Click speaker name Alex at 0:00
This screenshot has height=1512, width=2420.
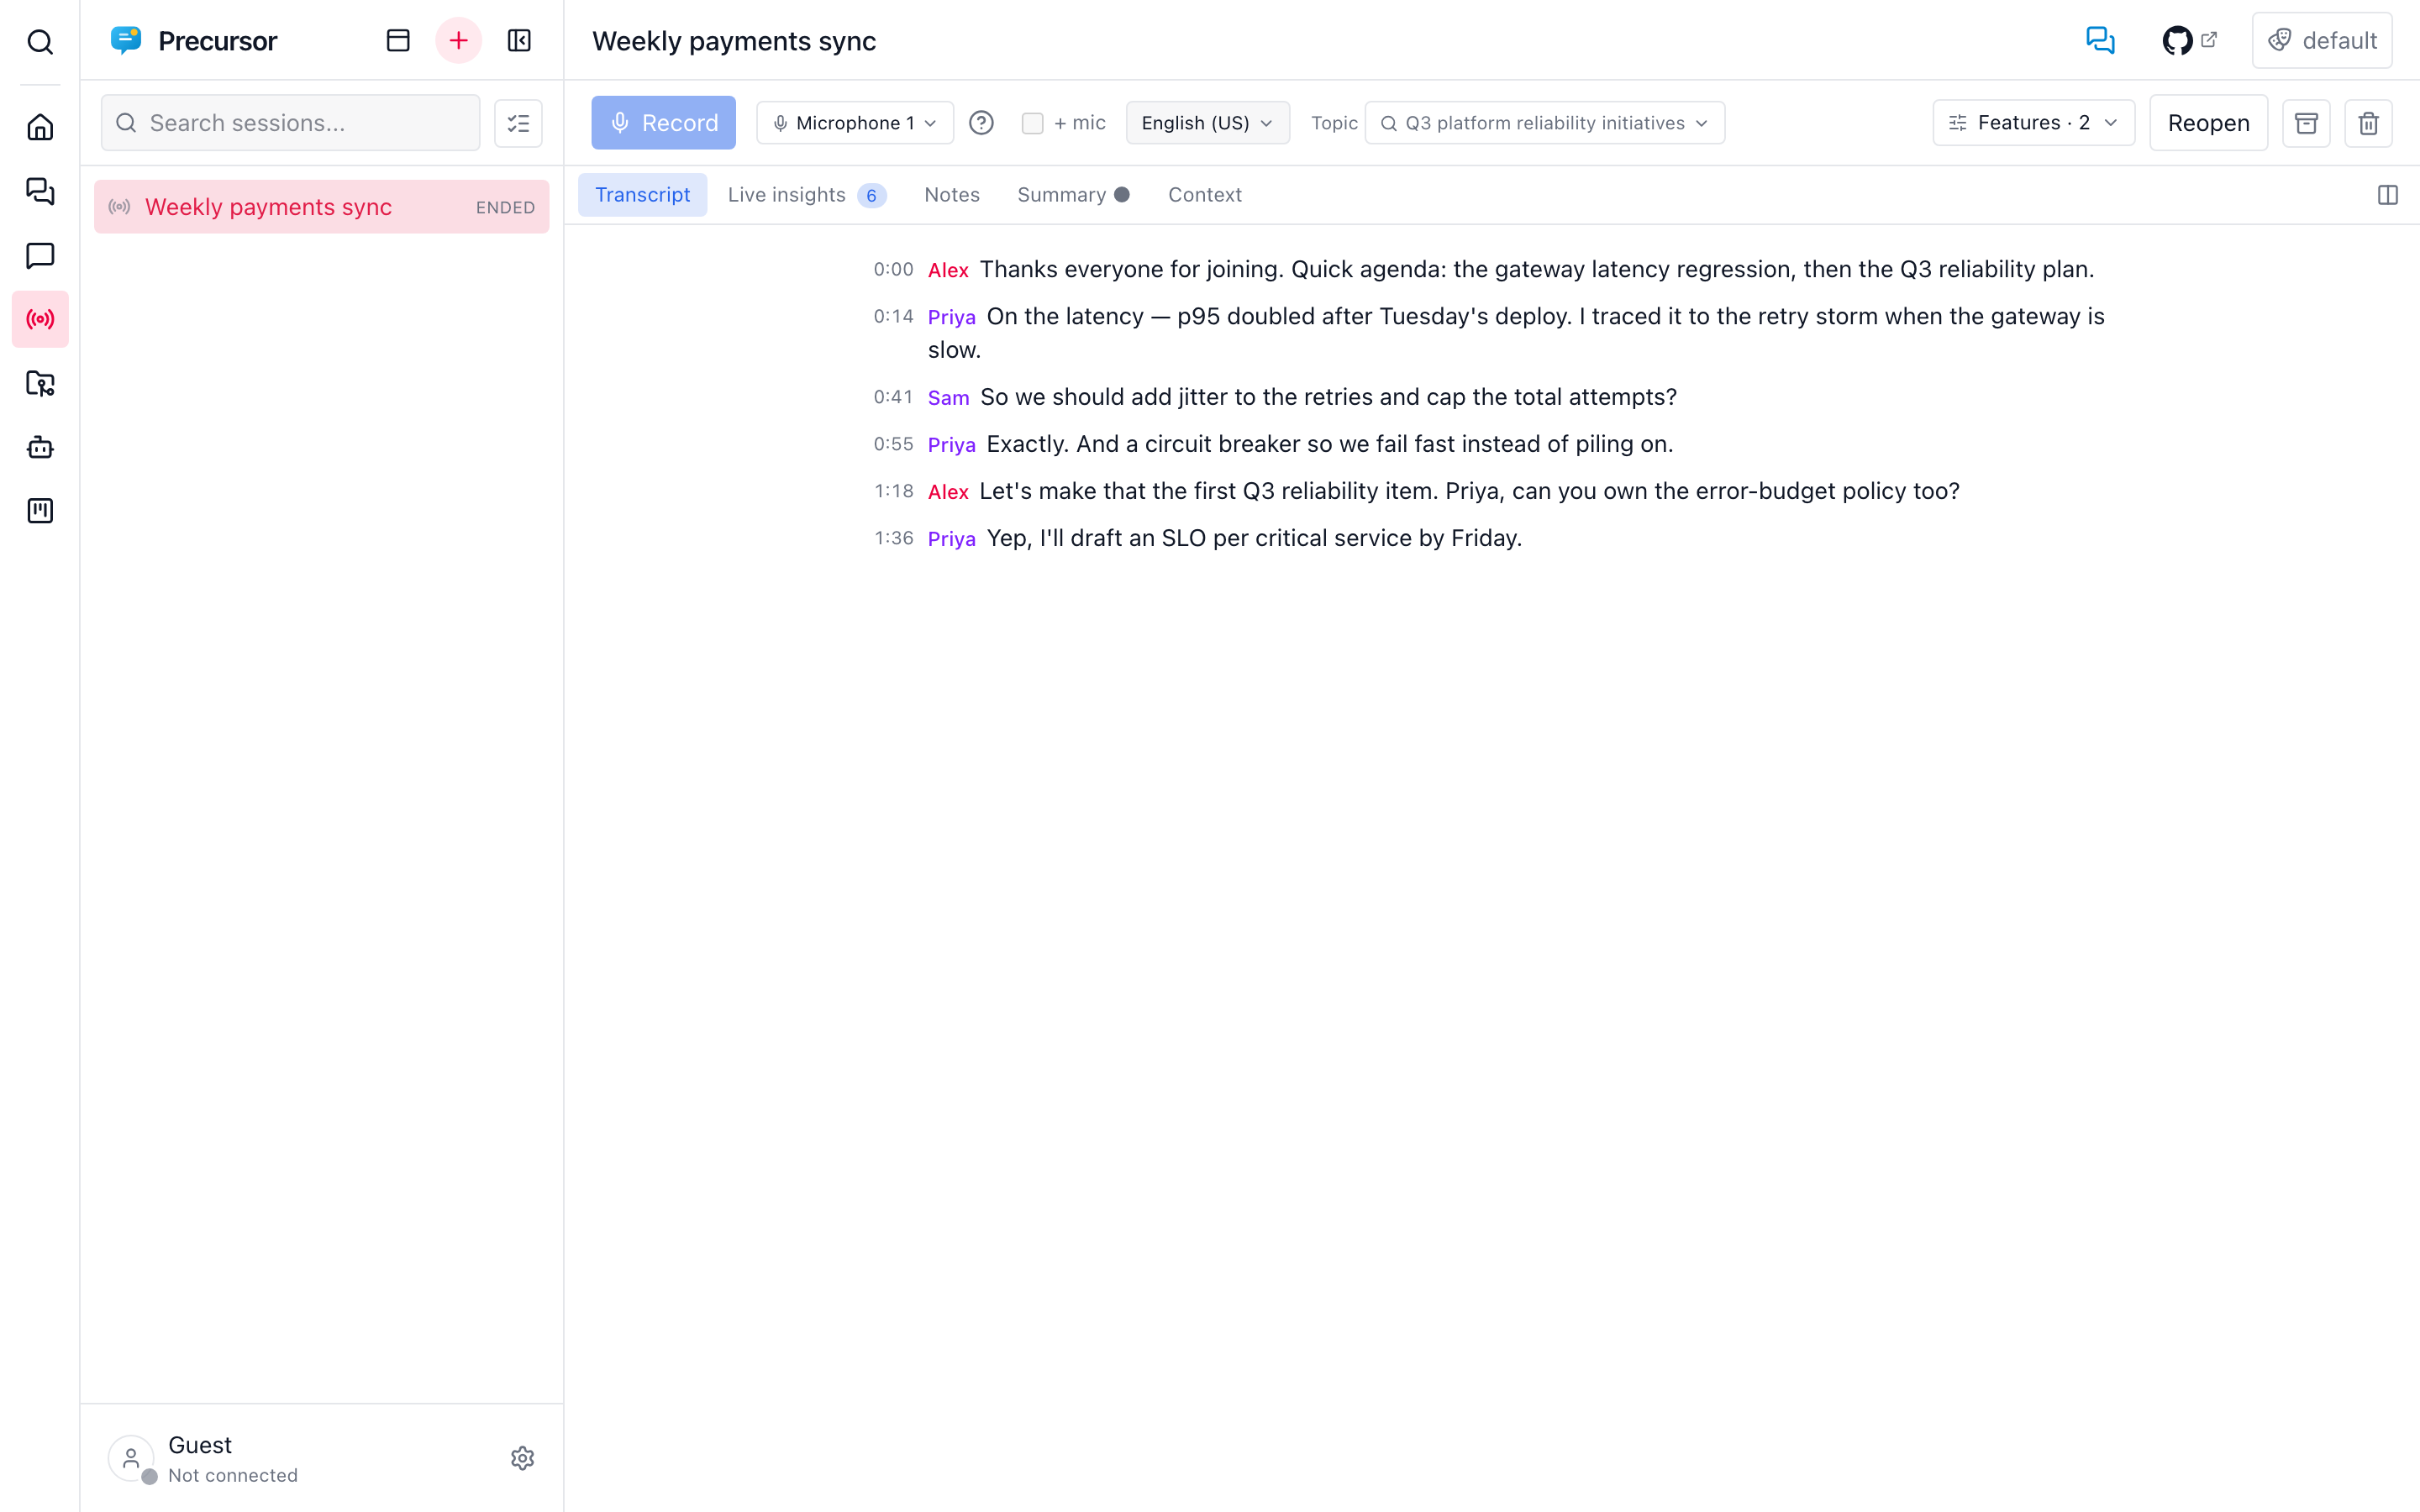tap(948, 270)
